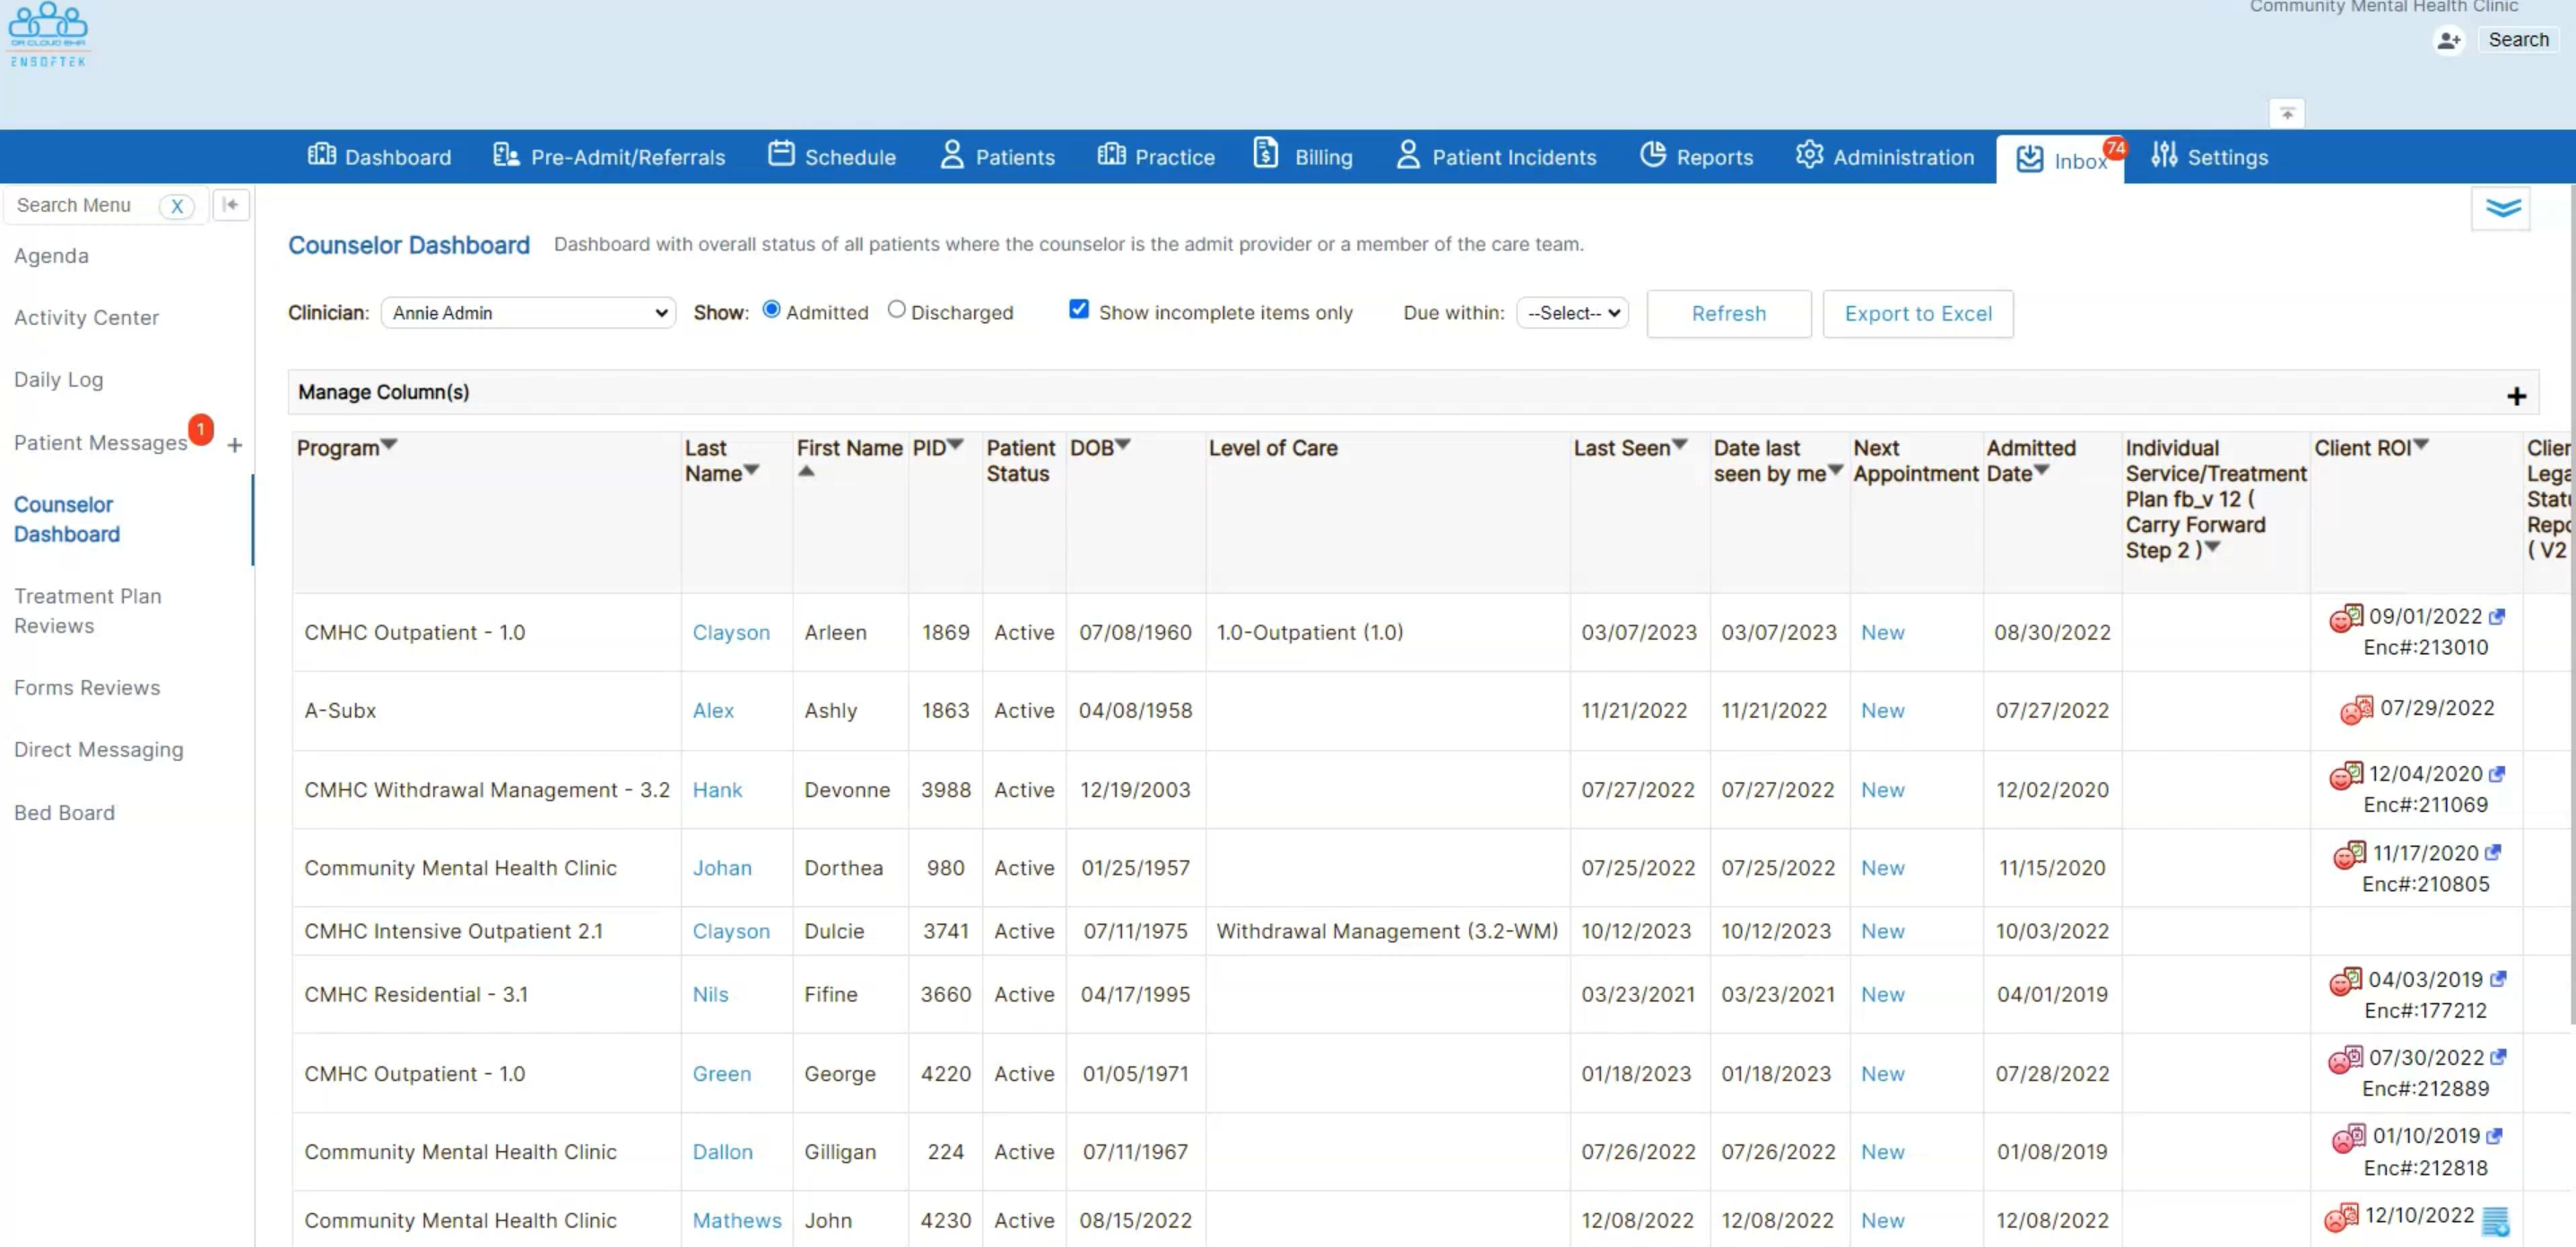Viewport: 2576px width, 1247px height.
Task: Select the Discharged radio button
Action: tap(896, 310)
